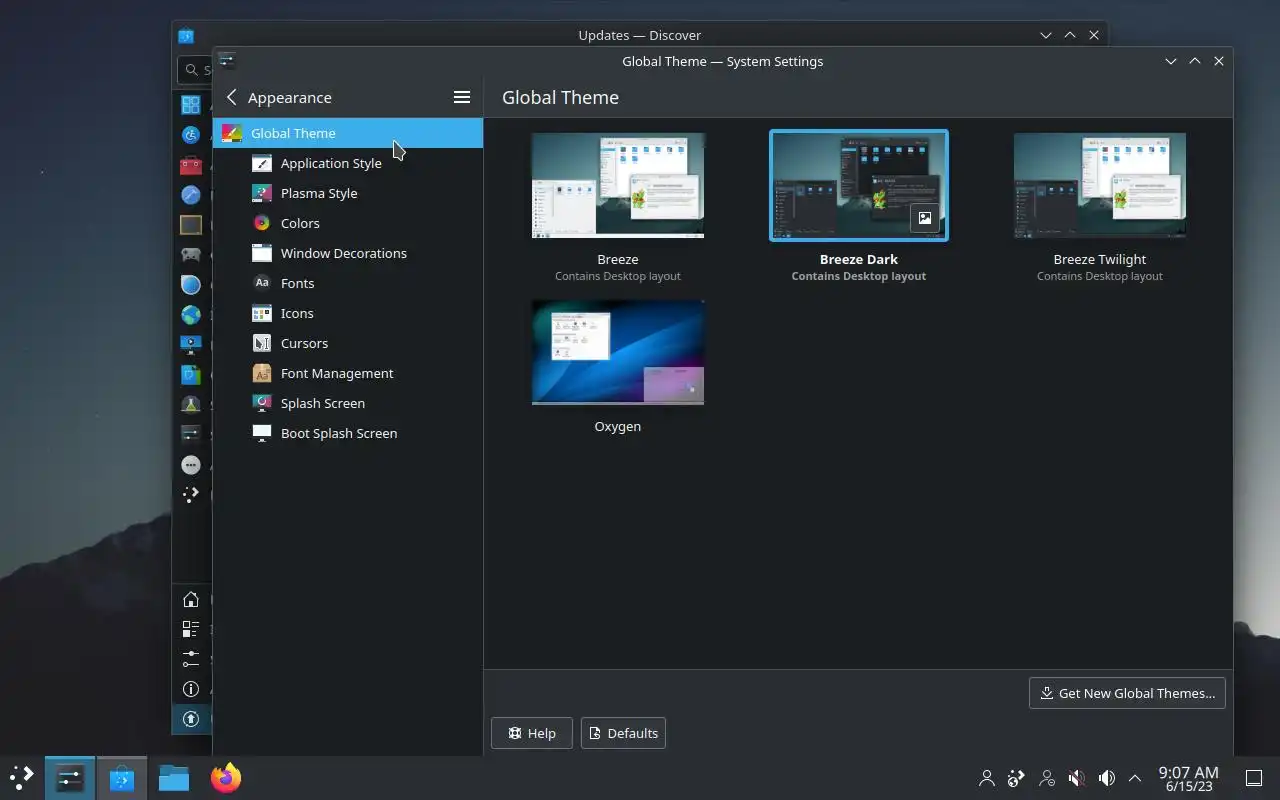Open Discover's Update page icon
1280x800 pixels.
(x=191, y=719)
